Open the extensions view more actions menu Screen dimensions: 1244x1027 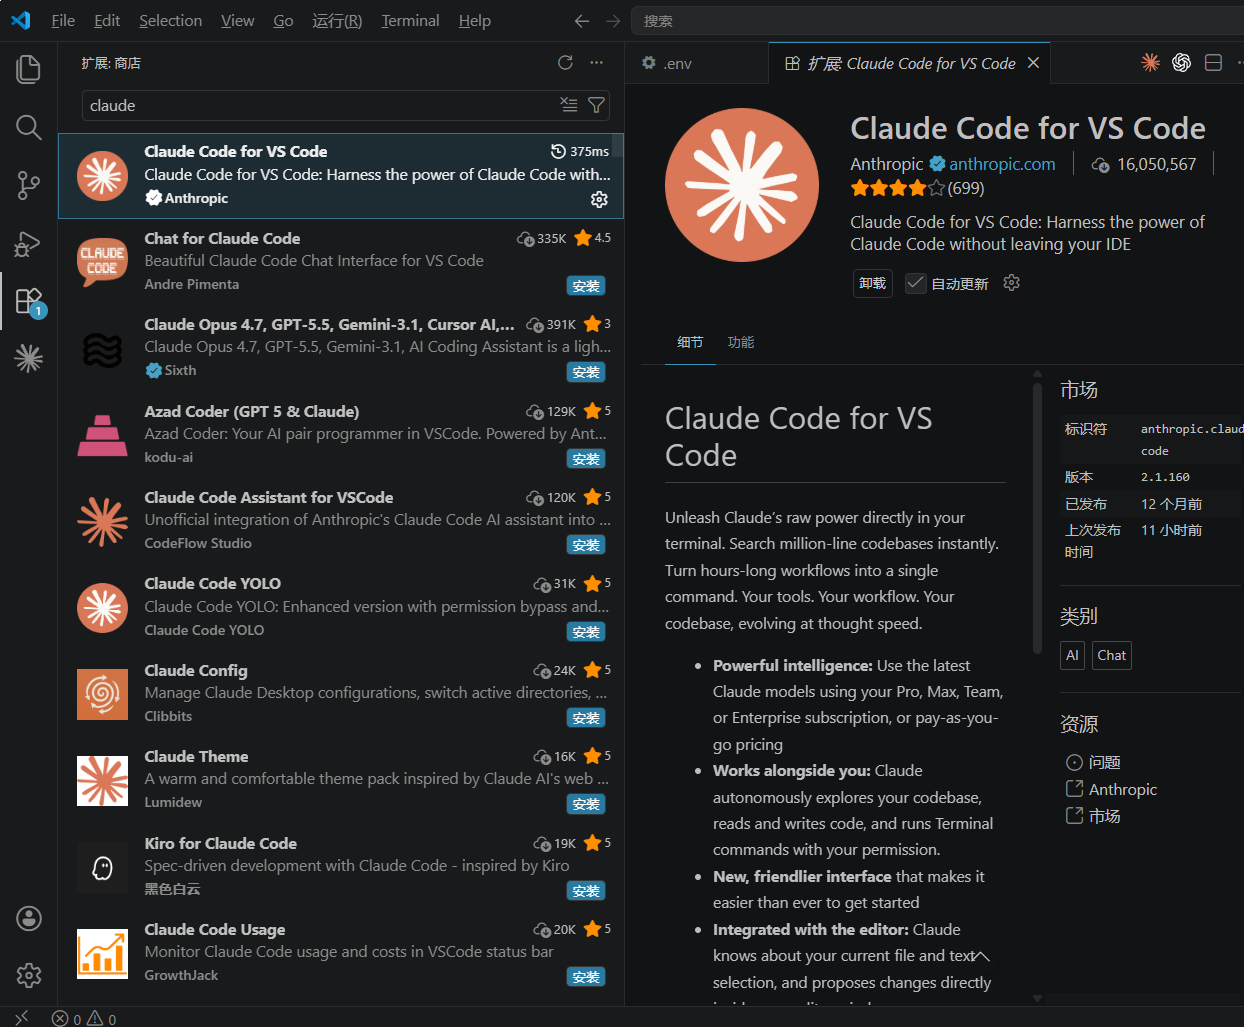tap(597, 62)
